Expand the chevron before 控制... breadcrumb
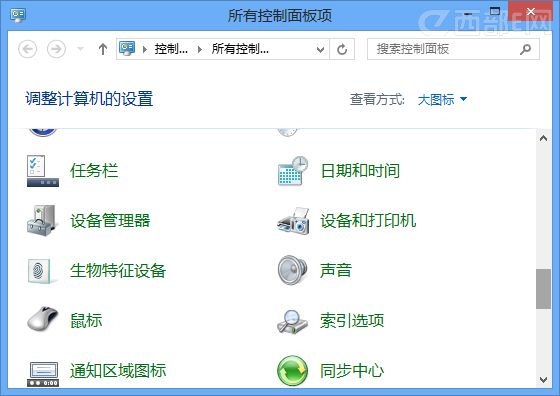The image size is (560, 396). pos(145,49)
